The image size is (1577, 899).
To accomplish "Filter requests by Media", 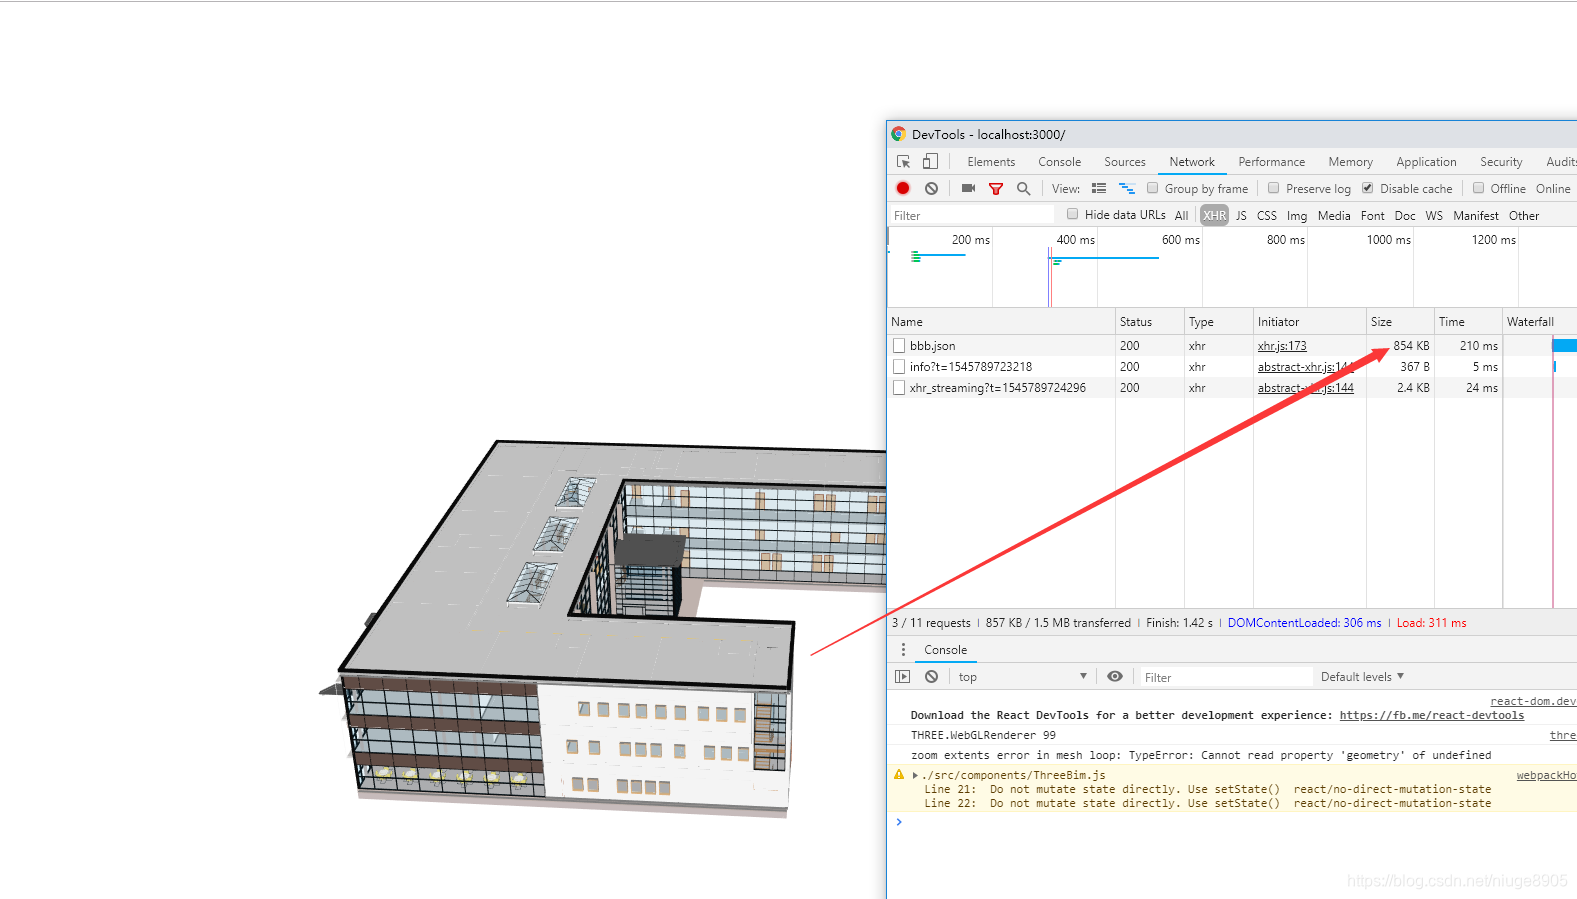I will pyautogui.click(x=1334, y=215).
